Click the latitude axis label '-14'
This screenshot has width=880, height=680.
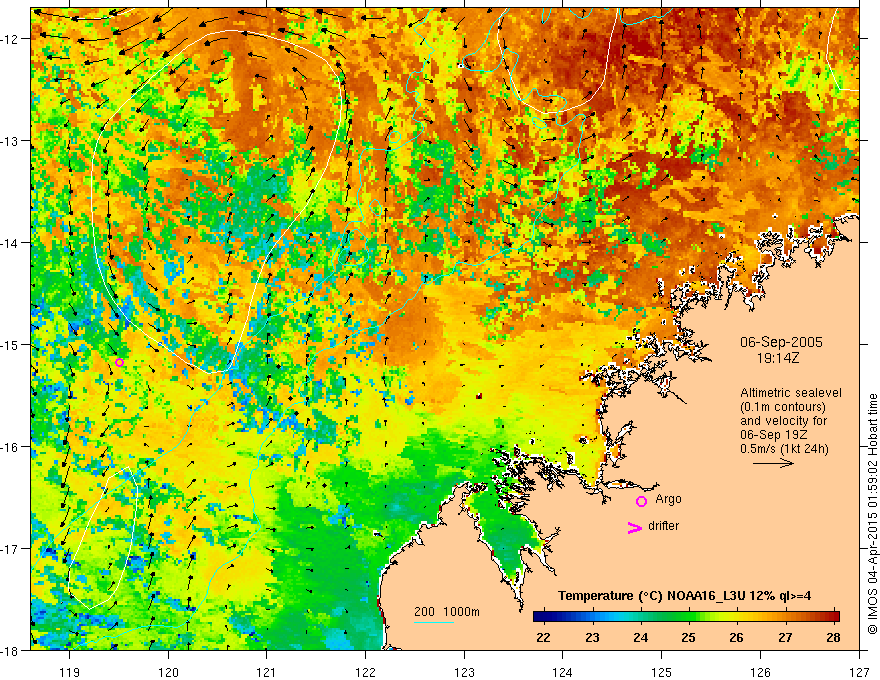click(11, 243)
